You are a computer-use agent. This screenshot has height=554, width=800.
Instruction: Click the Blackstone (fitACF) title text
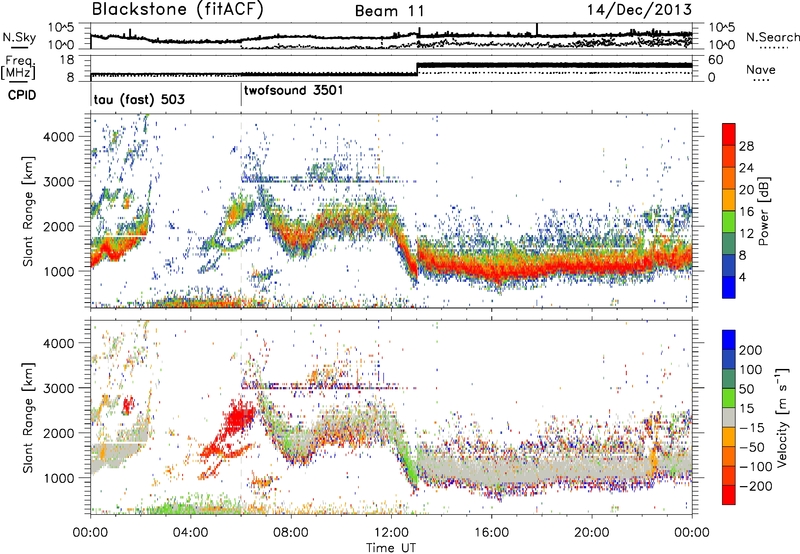click(x=178, y=10)
